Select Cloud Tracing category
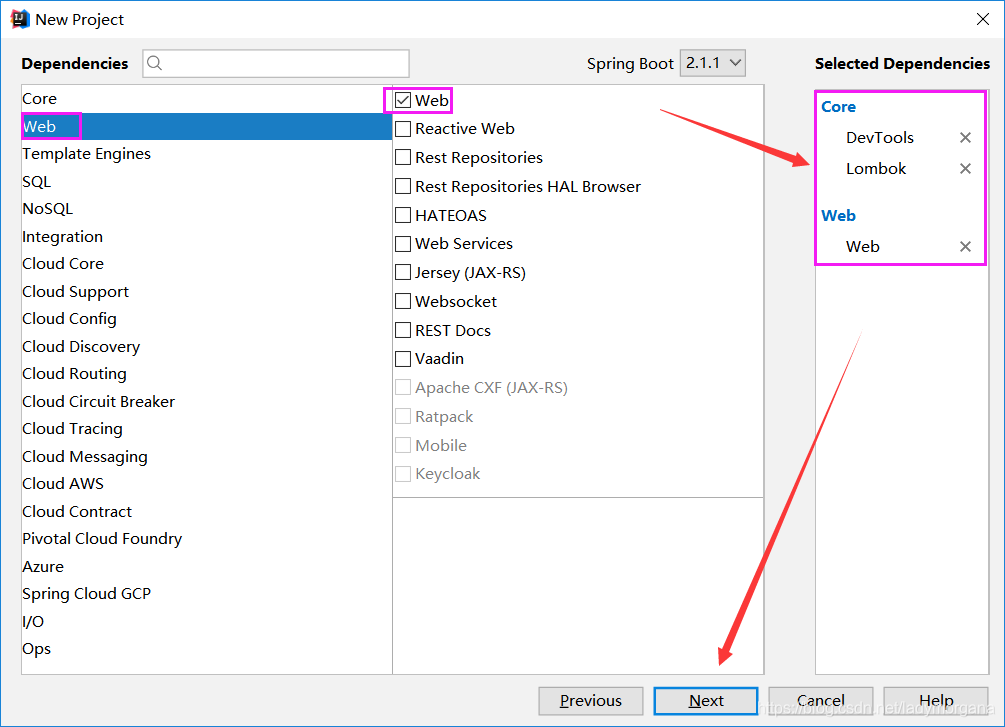Image resolution: width=1005 pixels, height=727 pixels. point(206,429)
